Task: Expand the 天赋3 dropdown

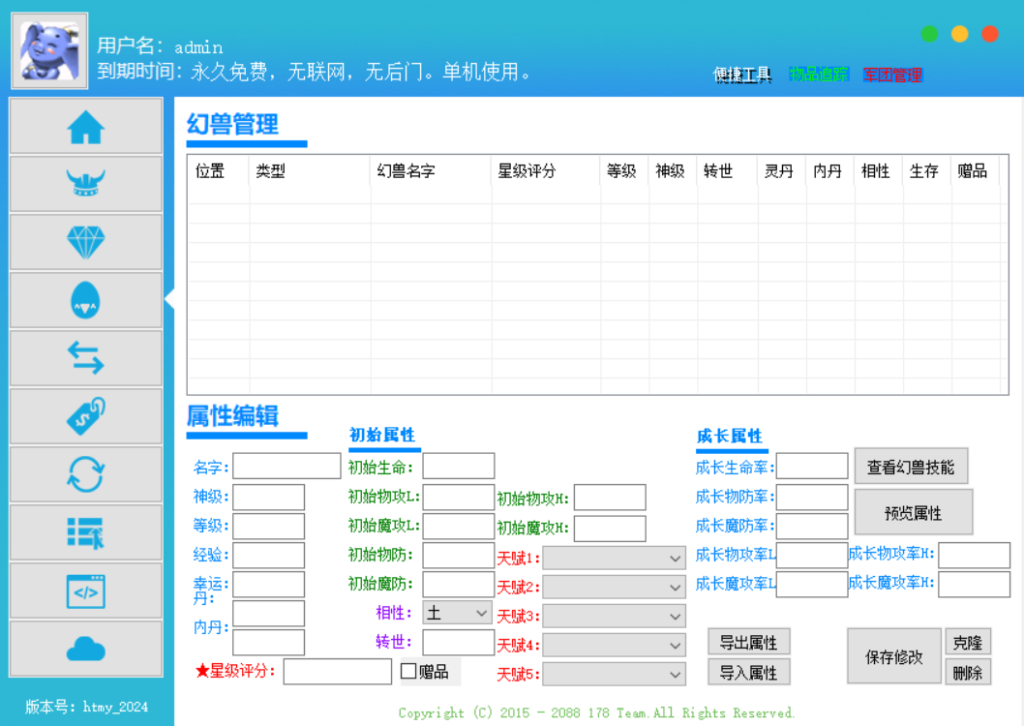Action: (614, 616)
